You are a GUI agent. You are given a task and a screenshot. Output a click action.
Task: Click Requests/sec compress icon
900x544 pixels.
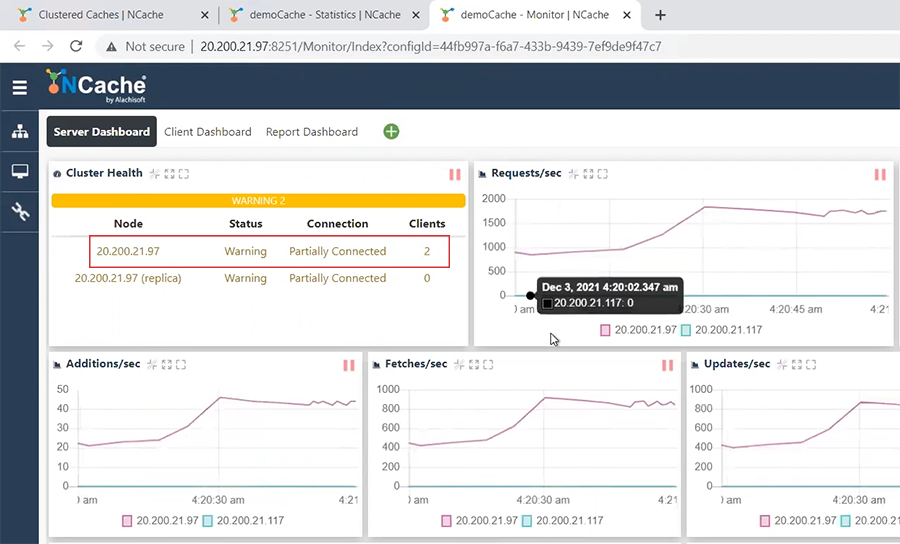574,173
